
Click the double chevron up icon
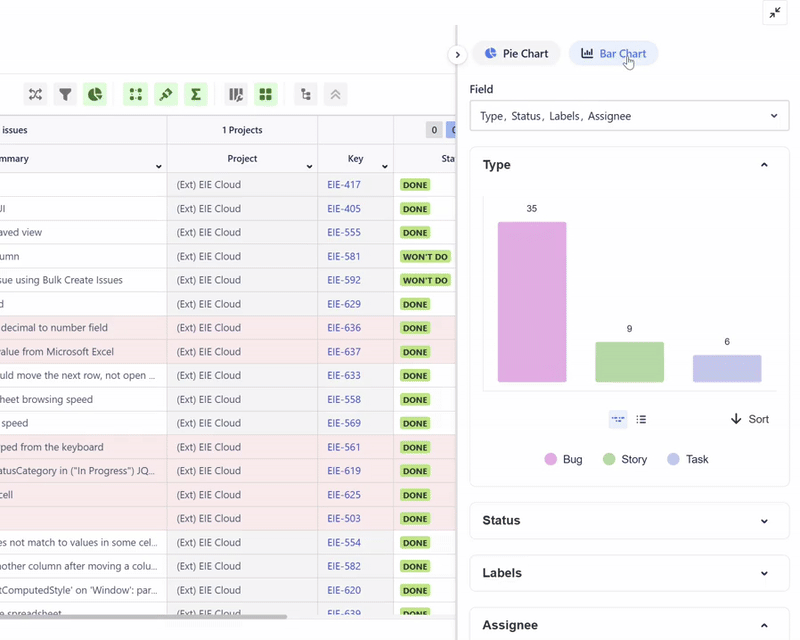coord(336,95)
